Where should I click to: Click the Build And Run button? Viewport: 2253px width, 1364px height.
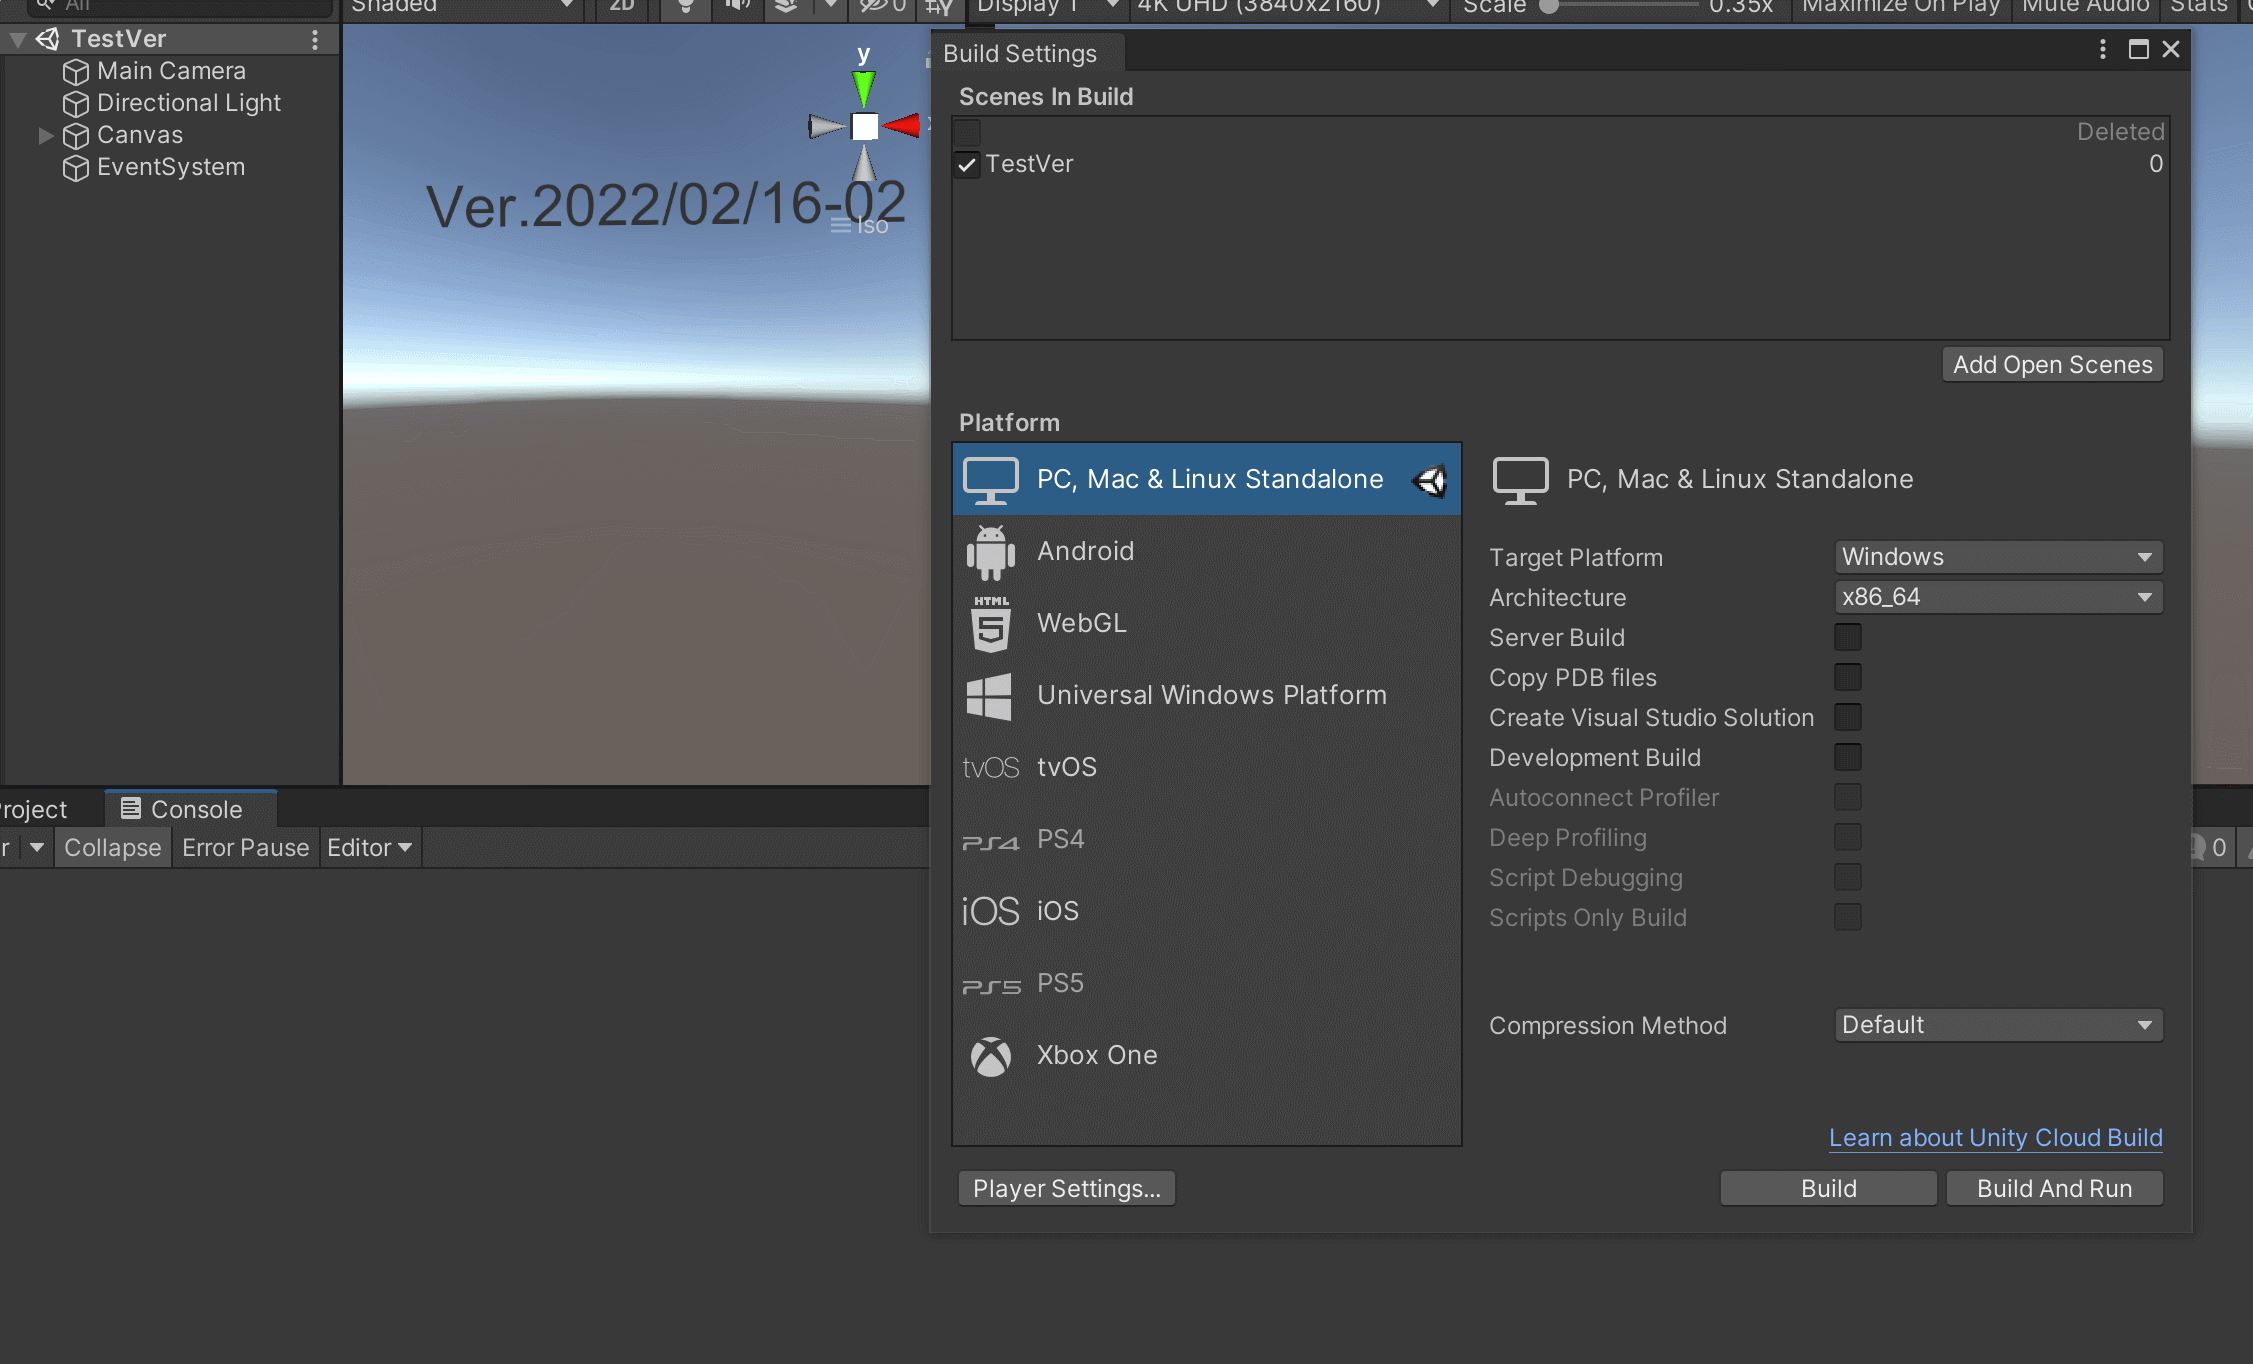point(2055,1189)
